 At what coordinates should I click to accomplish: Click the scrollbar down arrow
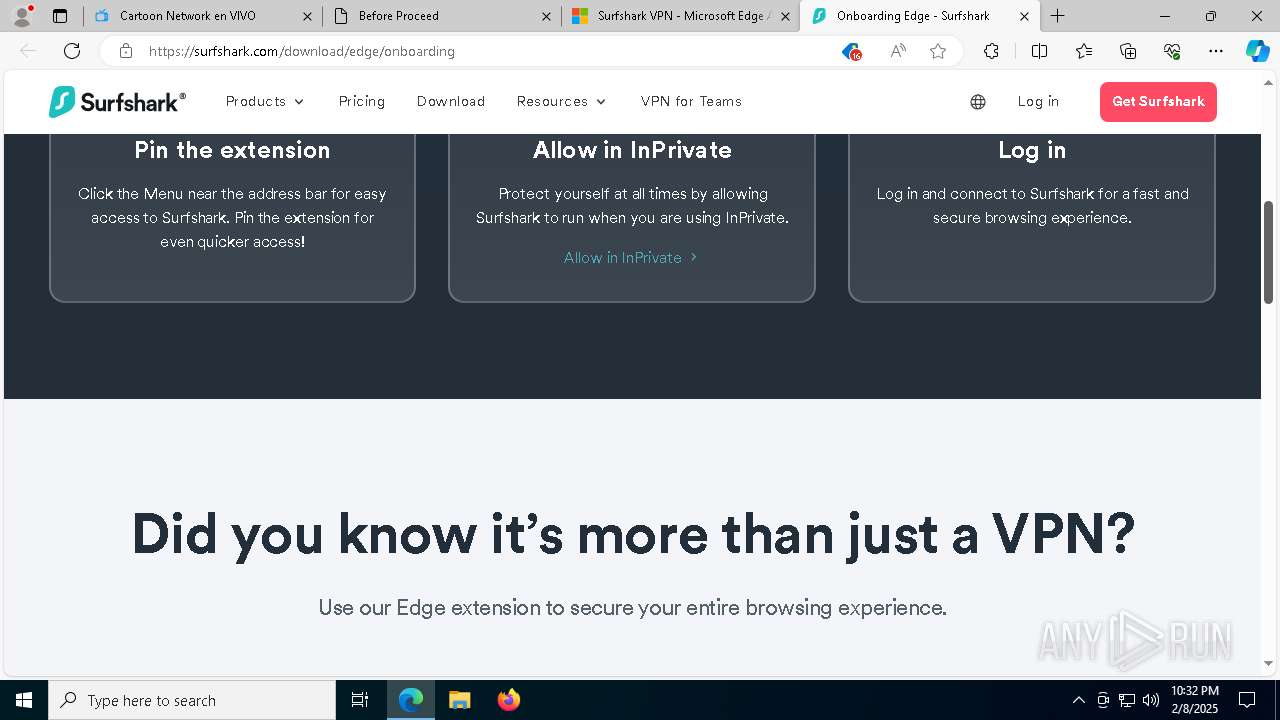point(1269,664)
